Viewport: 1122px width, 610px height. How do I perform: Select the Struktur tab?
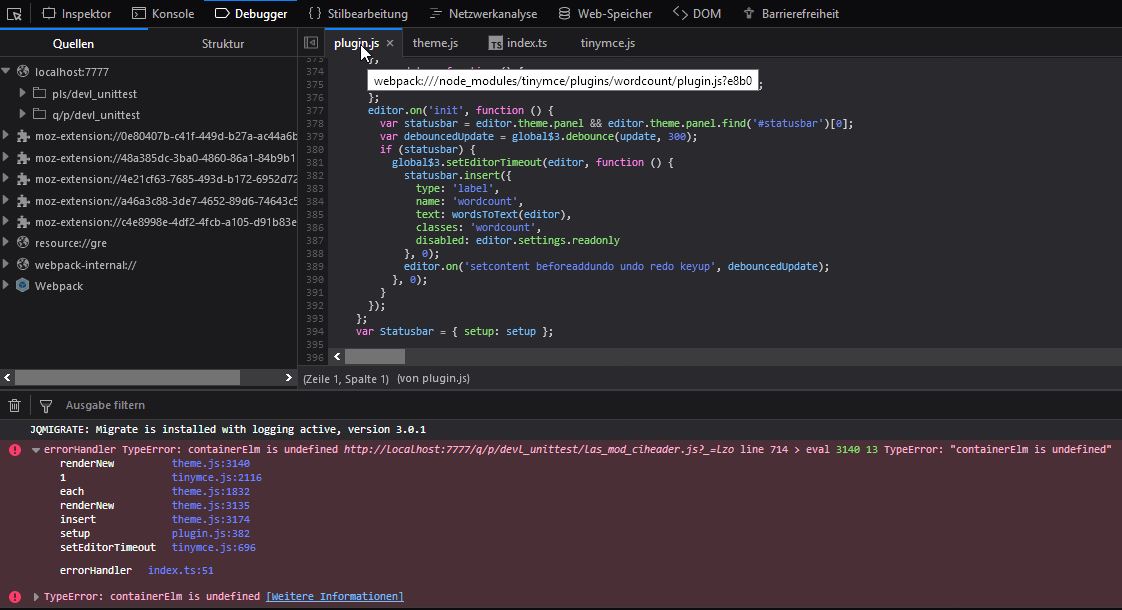(x=222, y=44)
